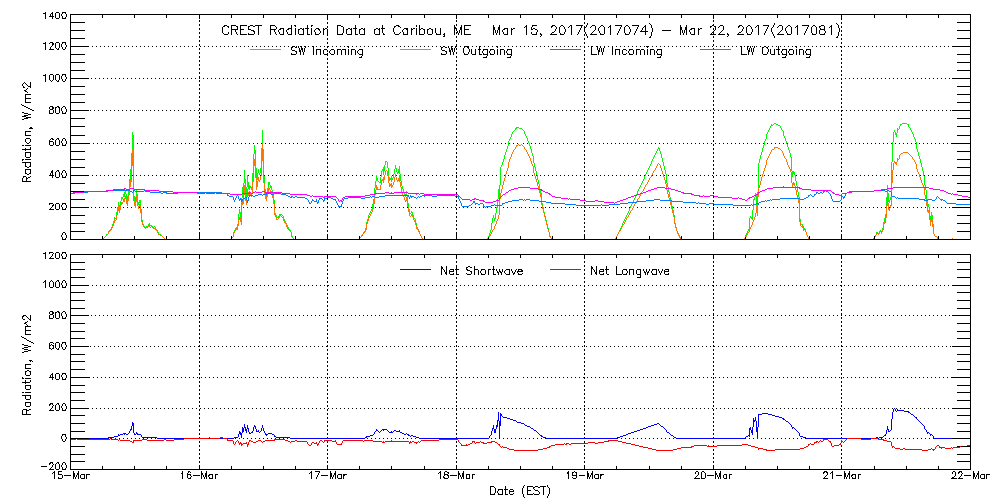
Task: Click the blue Net Shortwave legend line
Action: click(417, 270)
